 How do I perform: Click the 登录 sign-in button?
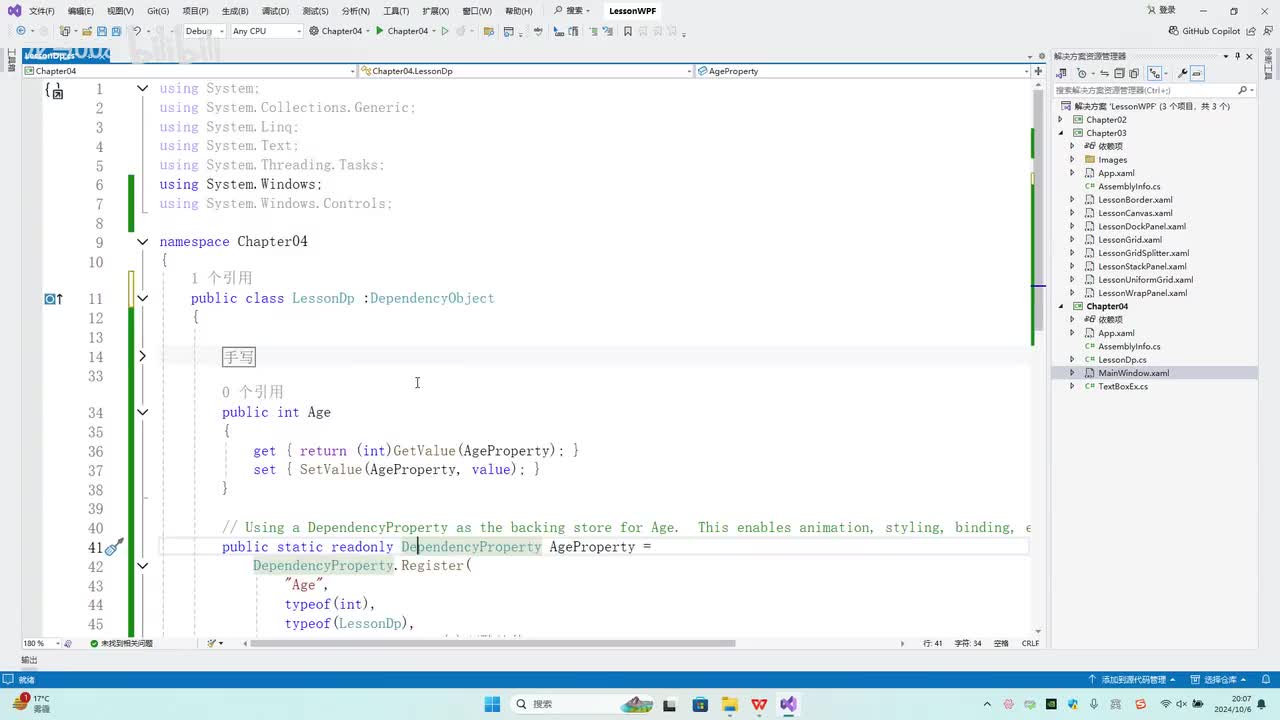click(x=1161, y=10)
